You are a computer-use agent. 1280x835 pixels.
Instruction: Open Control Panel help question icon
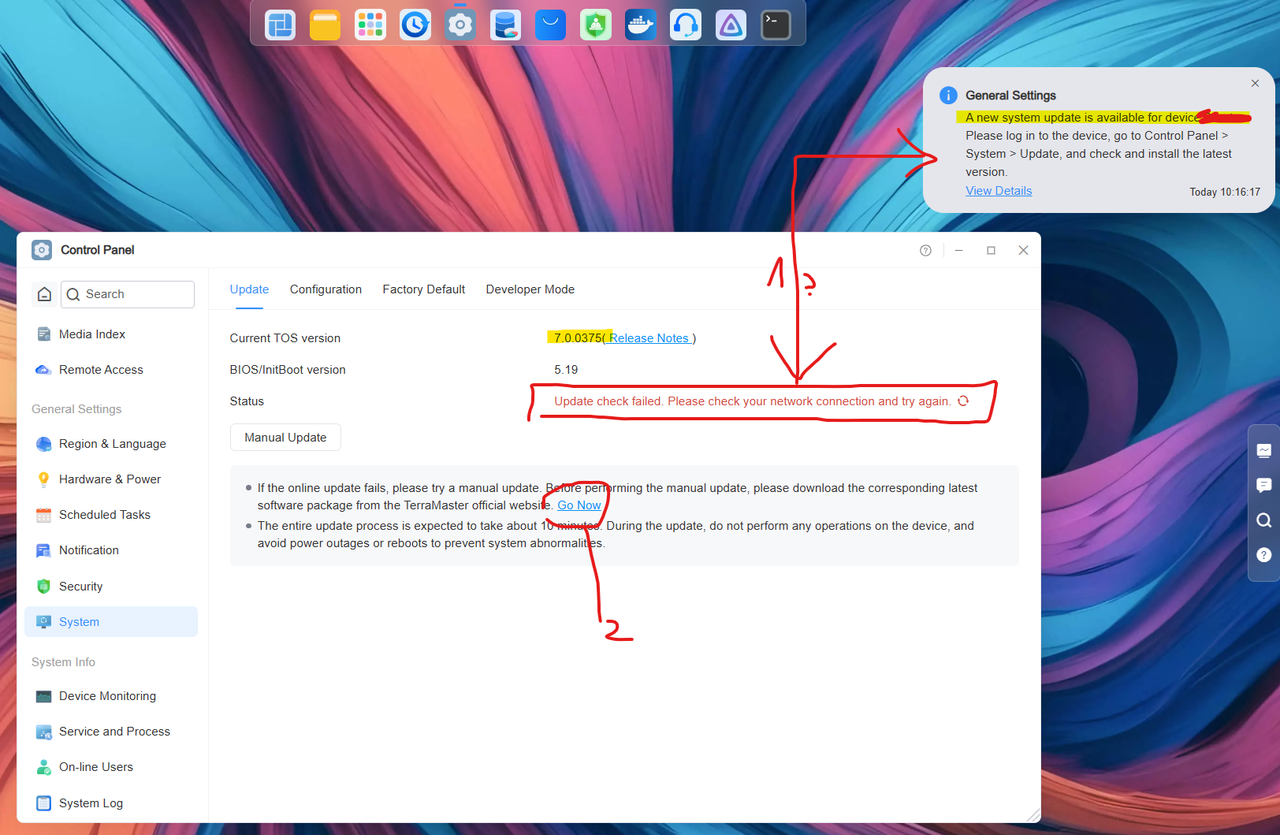[x=926, y=250]
